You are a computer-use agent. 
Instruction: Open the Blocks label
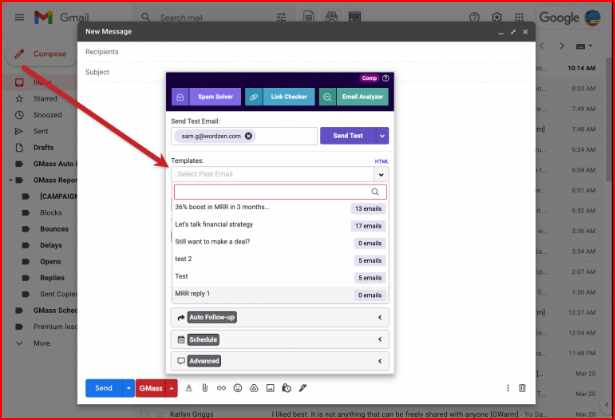(51, 213)
